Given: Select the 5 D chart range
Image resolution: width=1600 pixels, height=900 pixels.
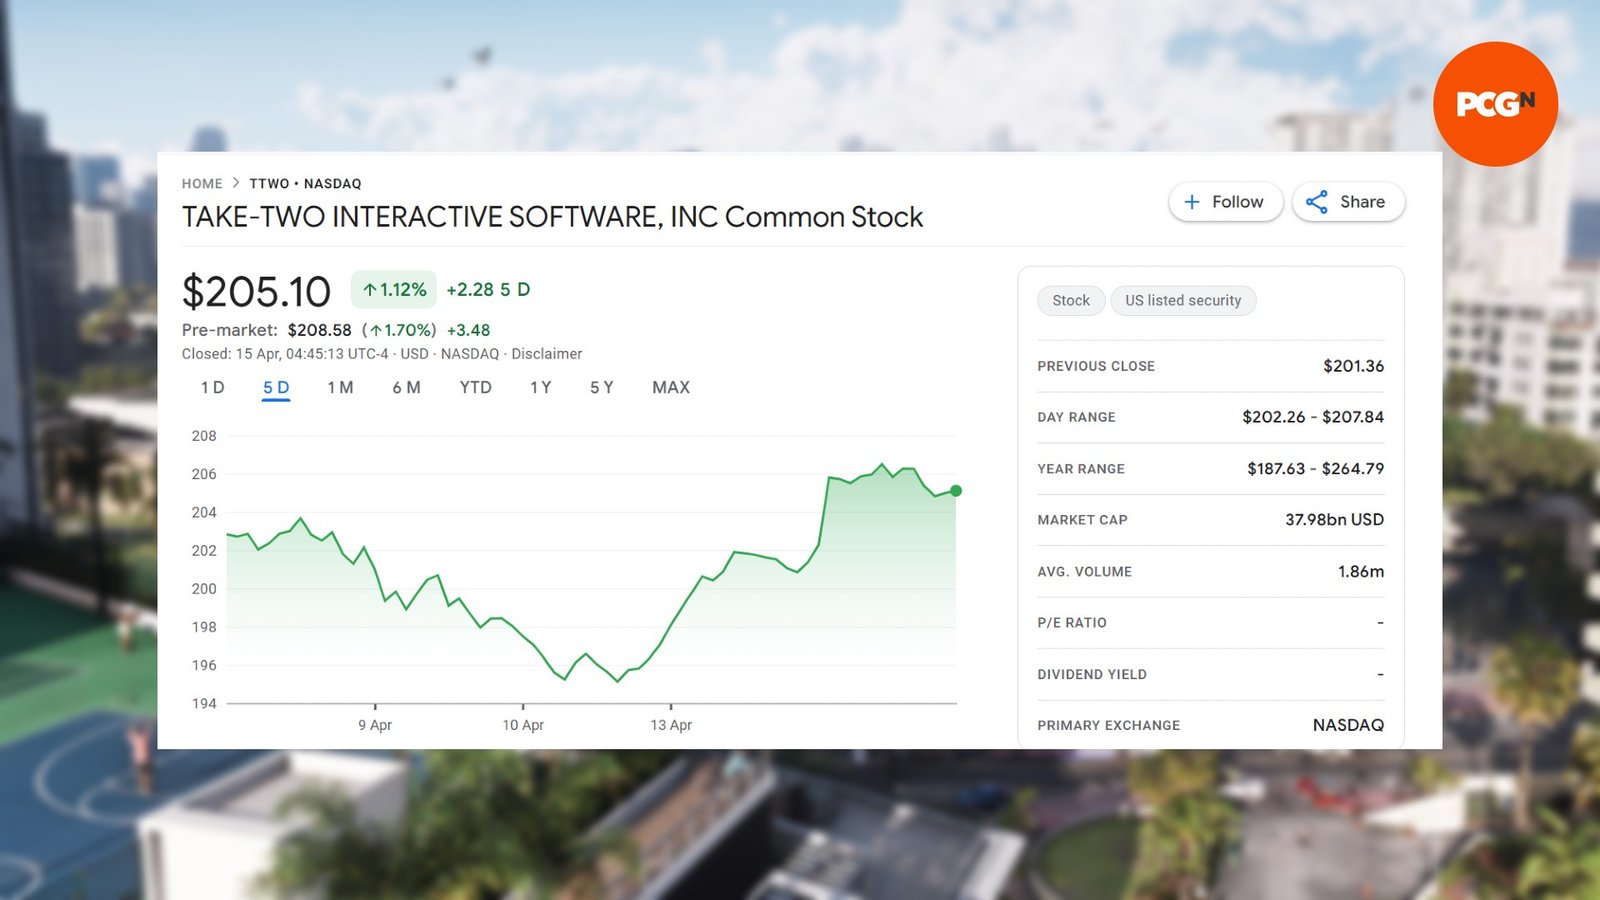Looking at the screenshot, I should pos(276,388).
